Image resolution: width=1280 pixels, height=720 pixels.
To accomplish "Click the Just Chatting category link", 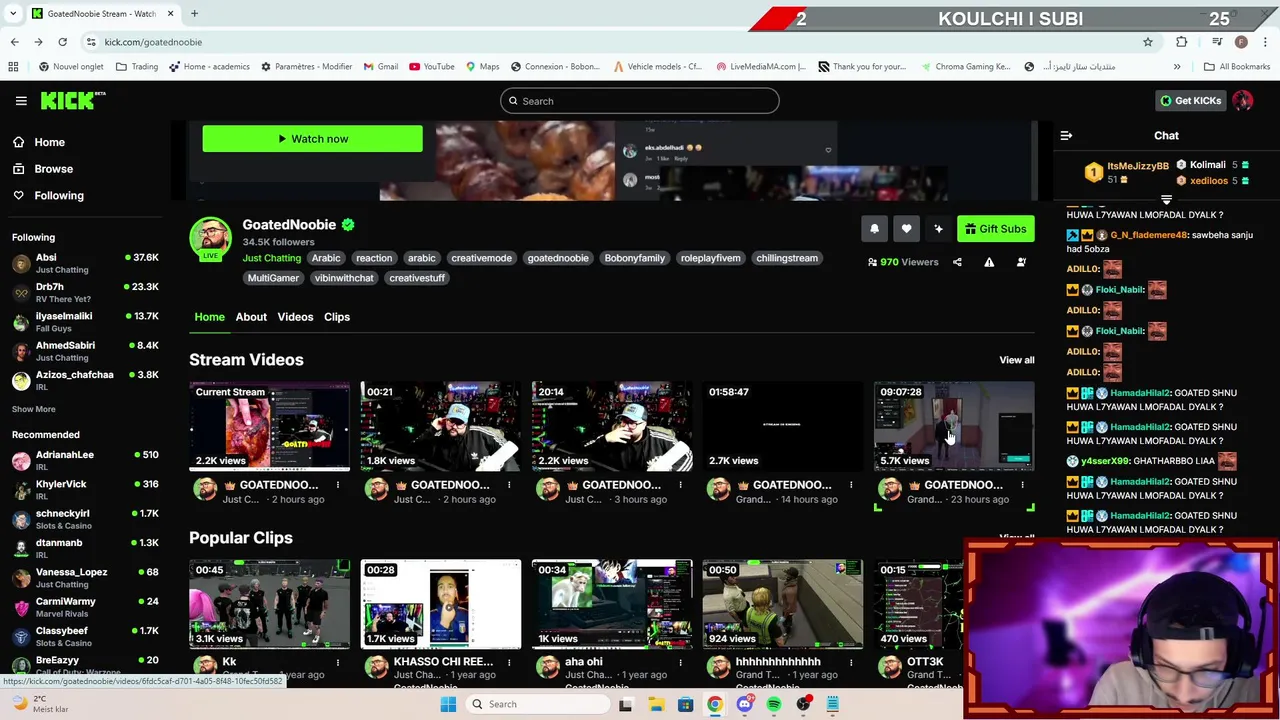I will [272, 258].
